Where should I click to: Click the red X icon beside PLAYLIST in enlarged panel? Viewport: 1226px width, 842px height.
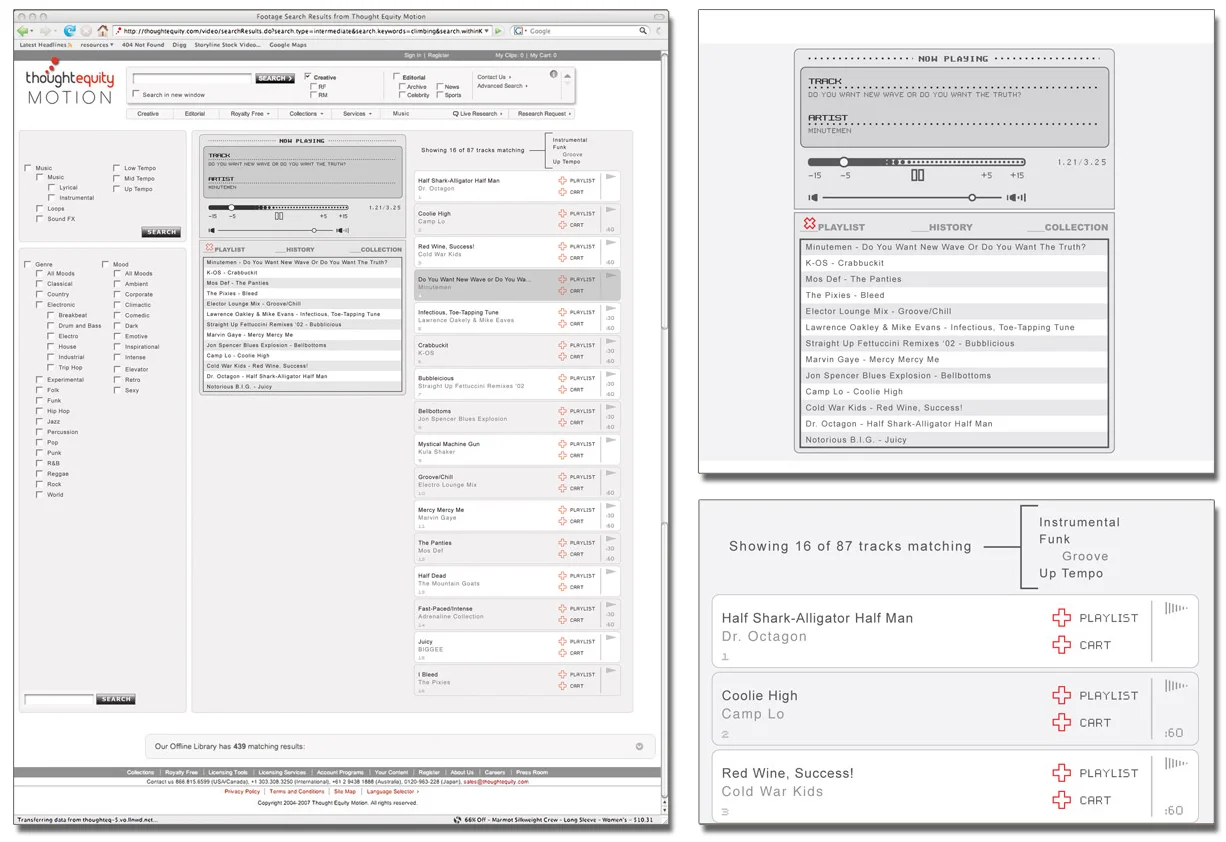coord(810,225)
